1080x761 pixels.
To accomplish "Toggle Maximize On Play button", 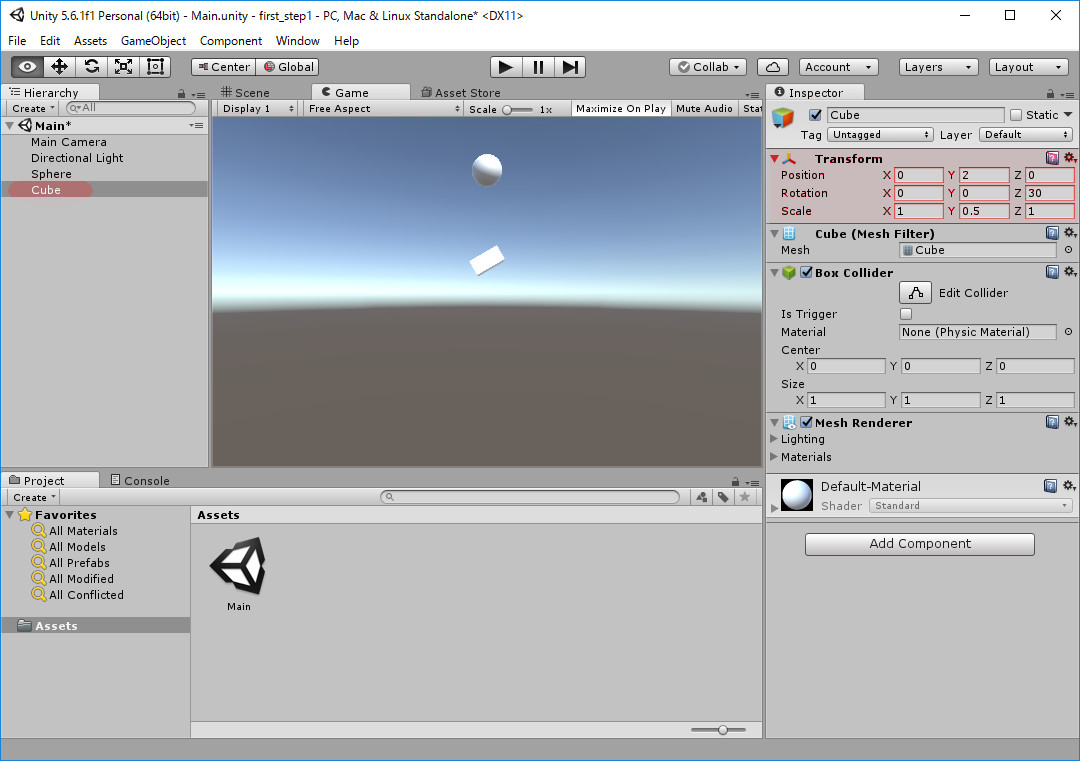I will [x=620, y=109].
